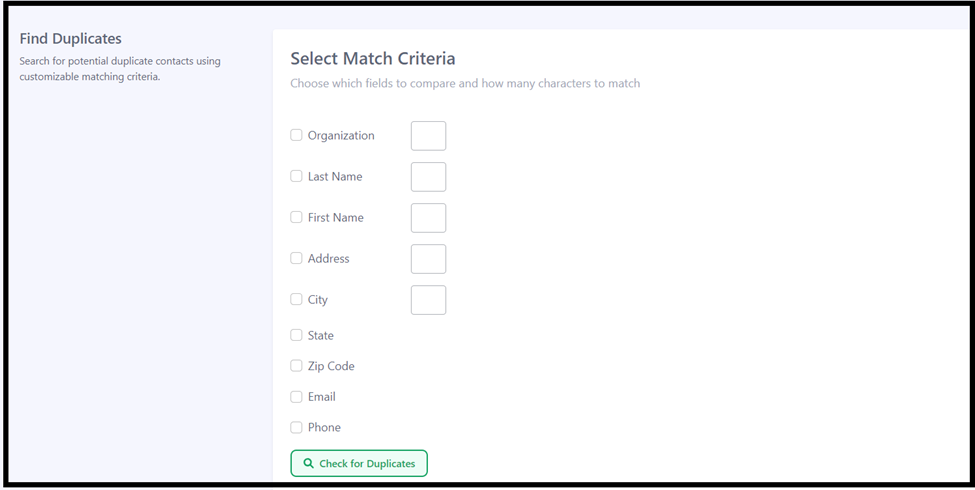
Task: Click the City character count field
Action: 428,300
